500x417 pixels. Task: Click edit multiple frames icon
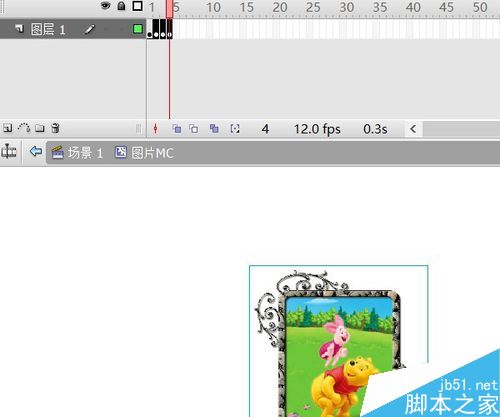214,129
